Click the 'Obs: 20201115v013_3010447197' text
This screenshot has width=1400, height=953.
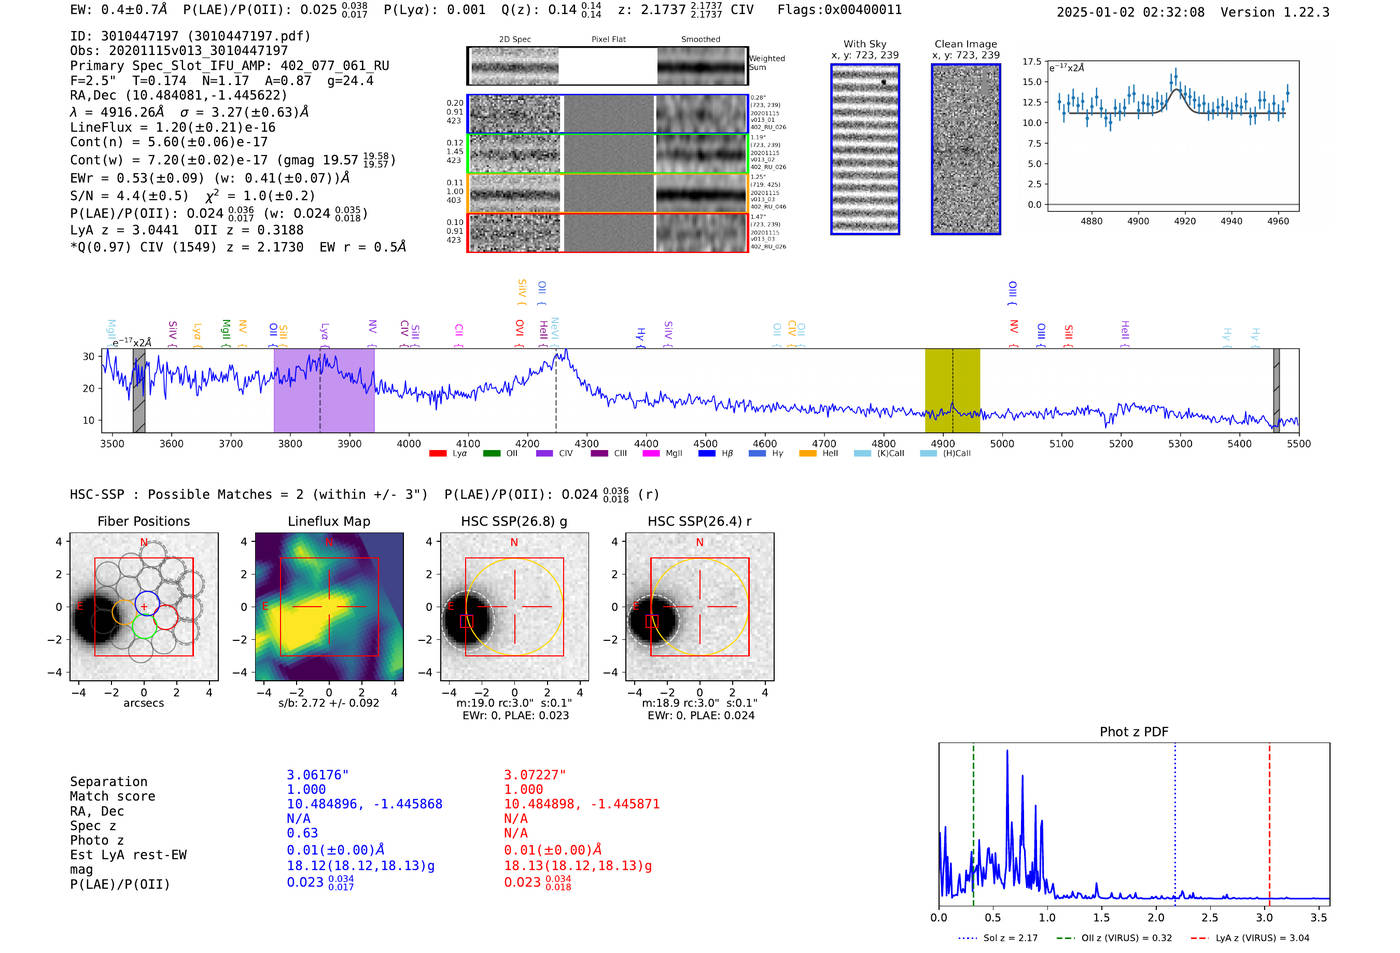click(179, 51)
